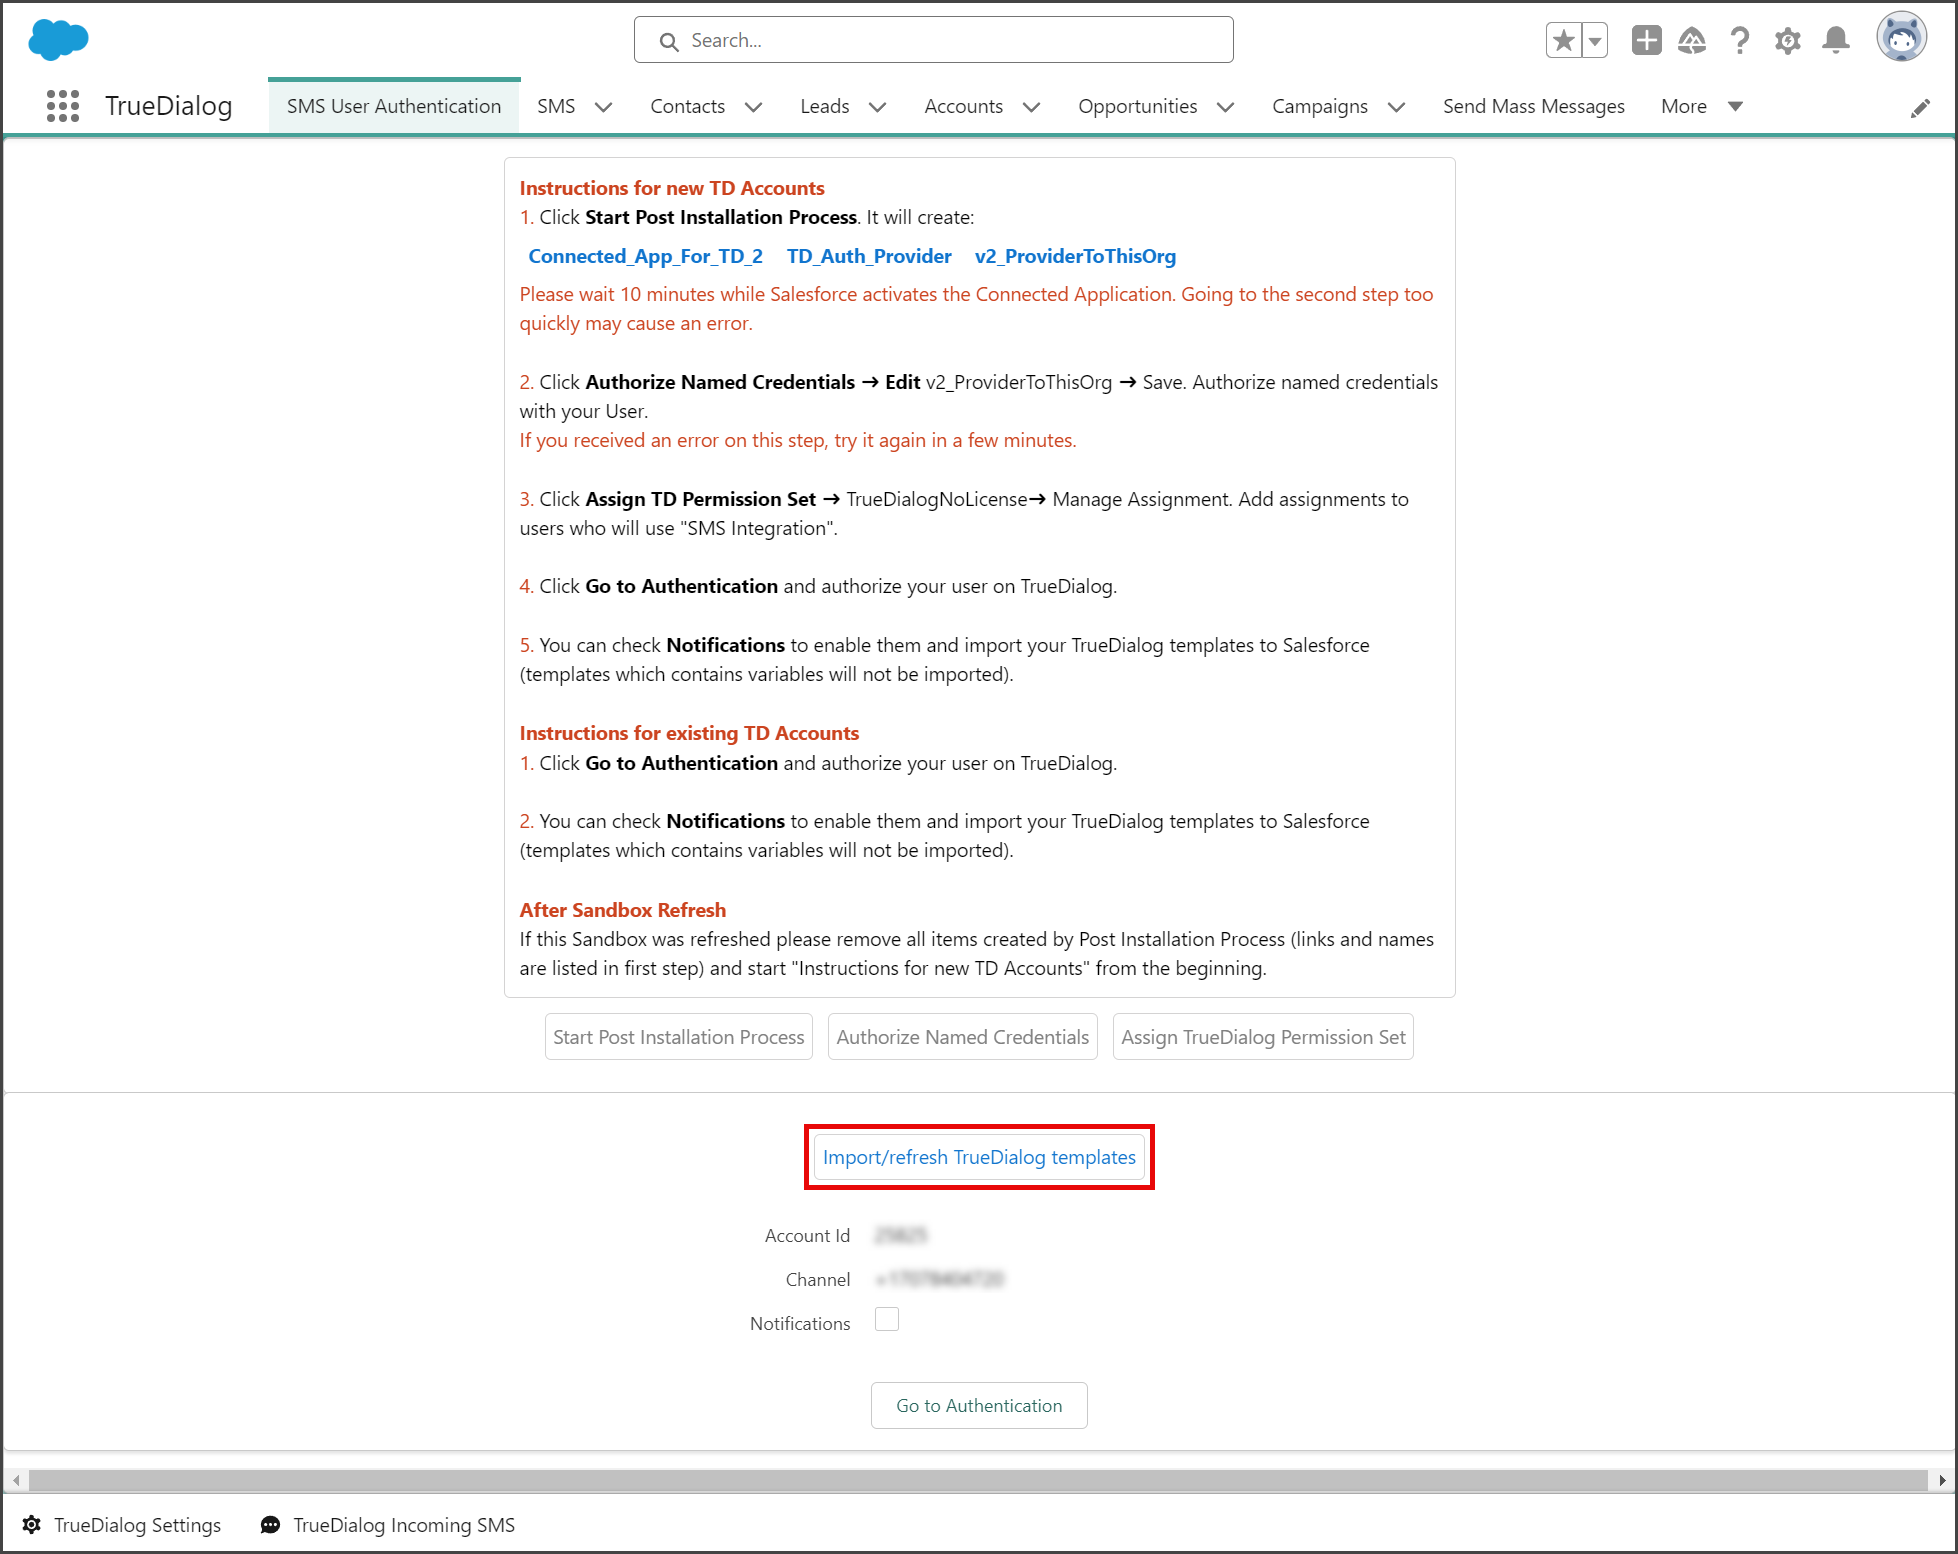Viewport: 1958px width, 1554px height.
Task: Click the search magnifier icon
Action: tap(669, 41)
